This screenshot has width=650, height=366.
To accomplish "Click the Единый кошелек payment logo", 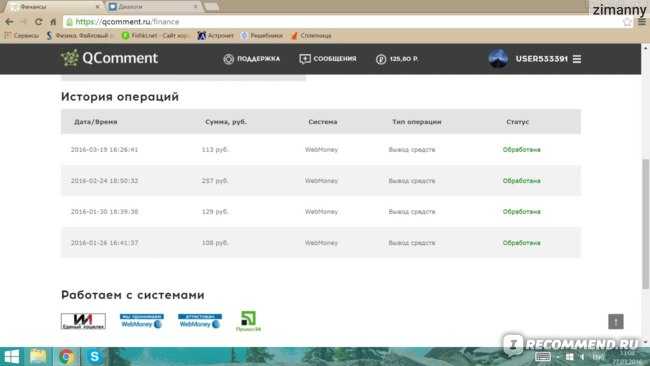I will (83, 321).
